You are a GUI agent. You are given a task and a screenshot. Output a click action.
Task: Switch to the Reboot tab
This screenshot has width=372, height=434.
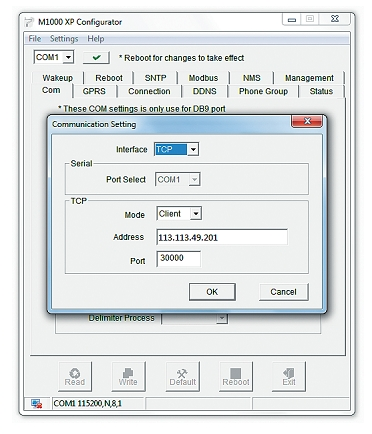click(x=109, y=78)
